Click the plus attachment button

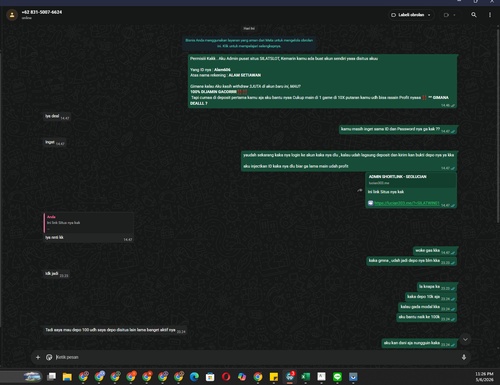click(38, 357)
